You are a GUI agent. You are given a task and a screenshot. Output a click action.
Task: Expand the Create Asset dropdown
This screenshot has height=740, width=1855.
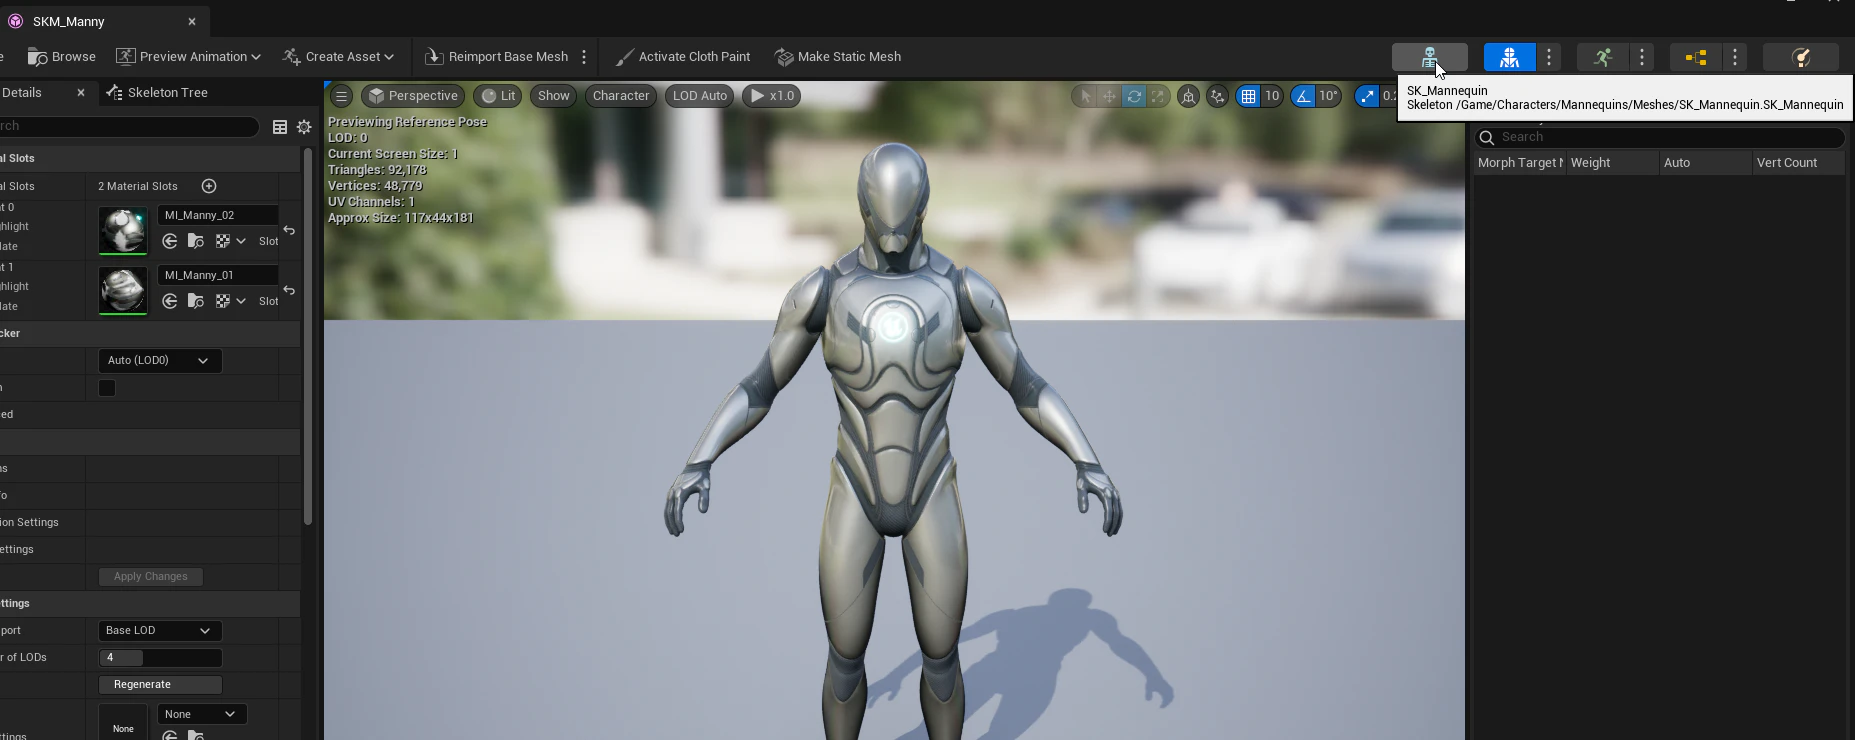point(338,57)
